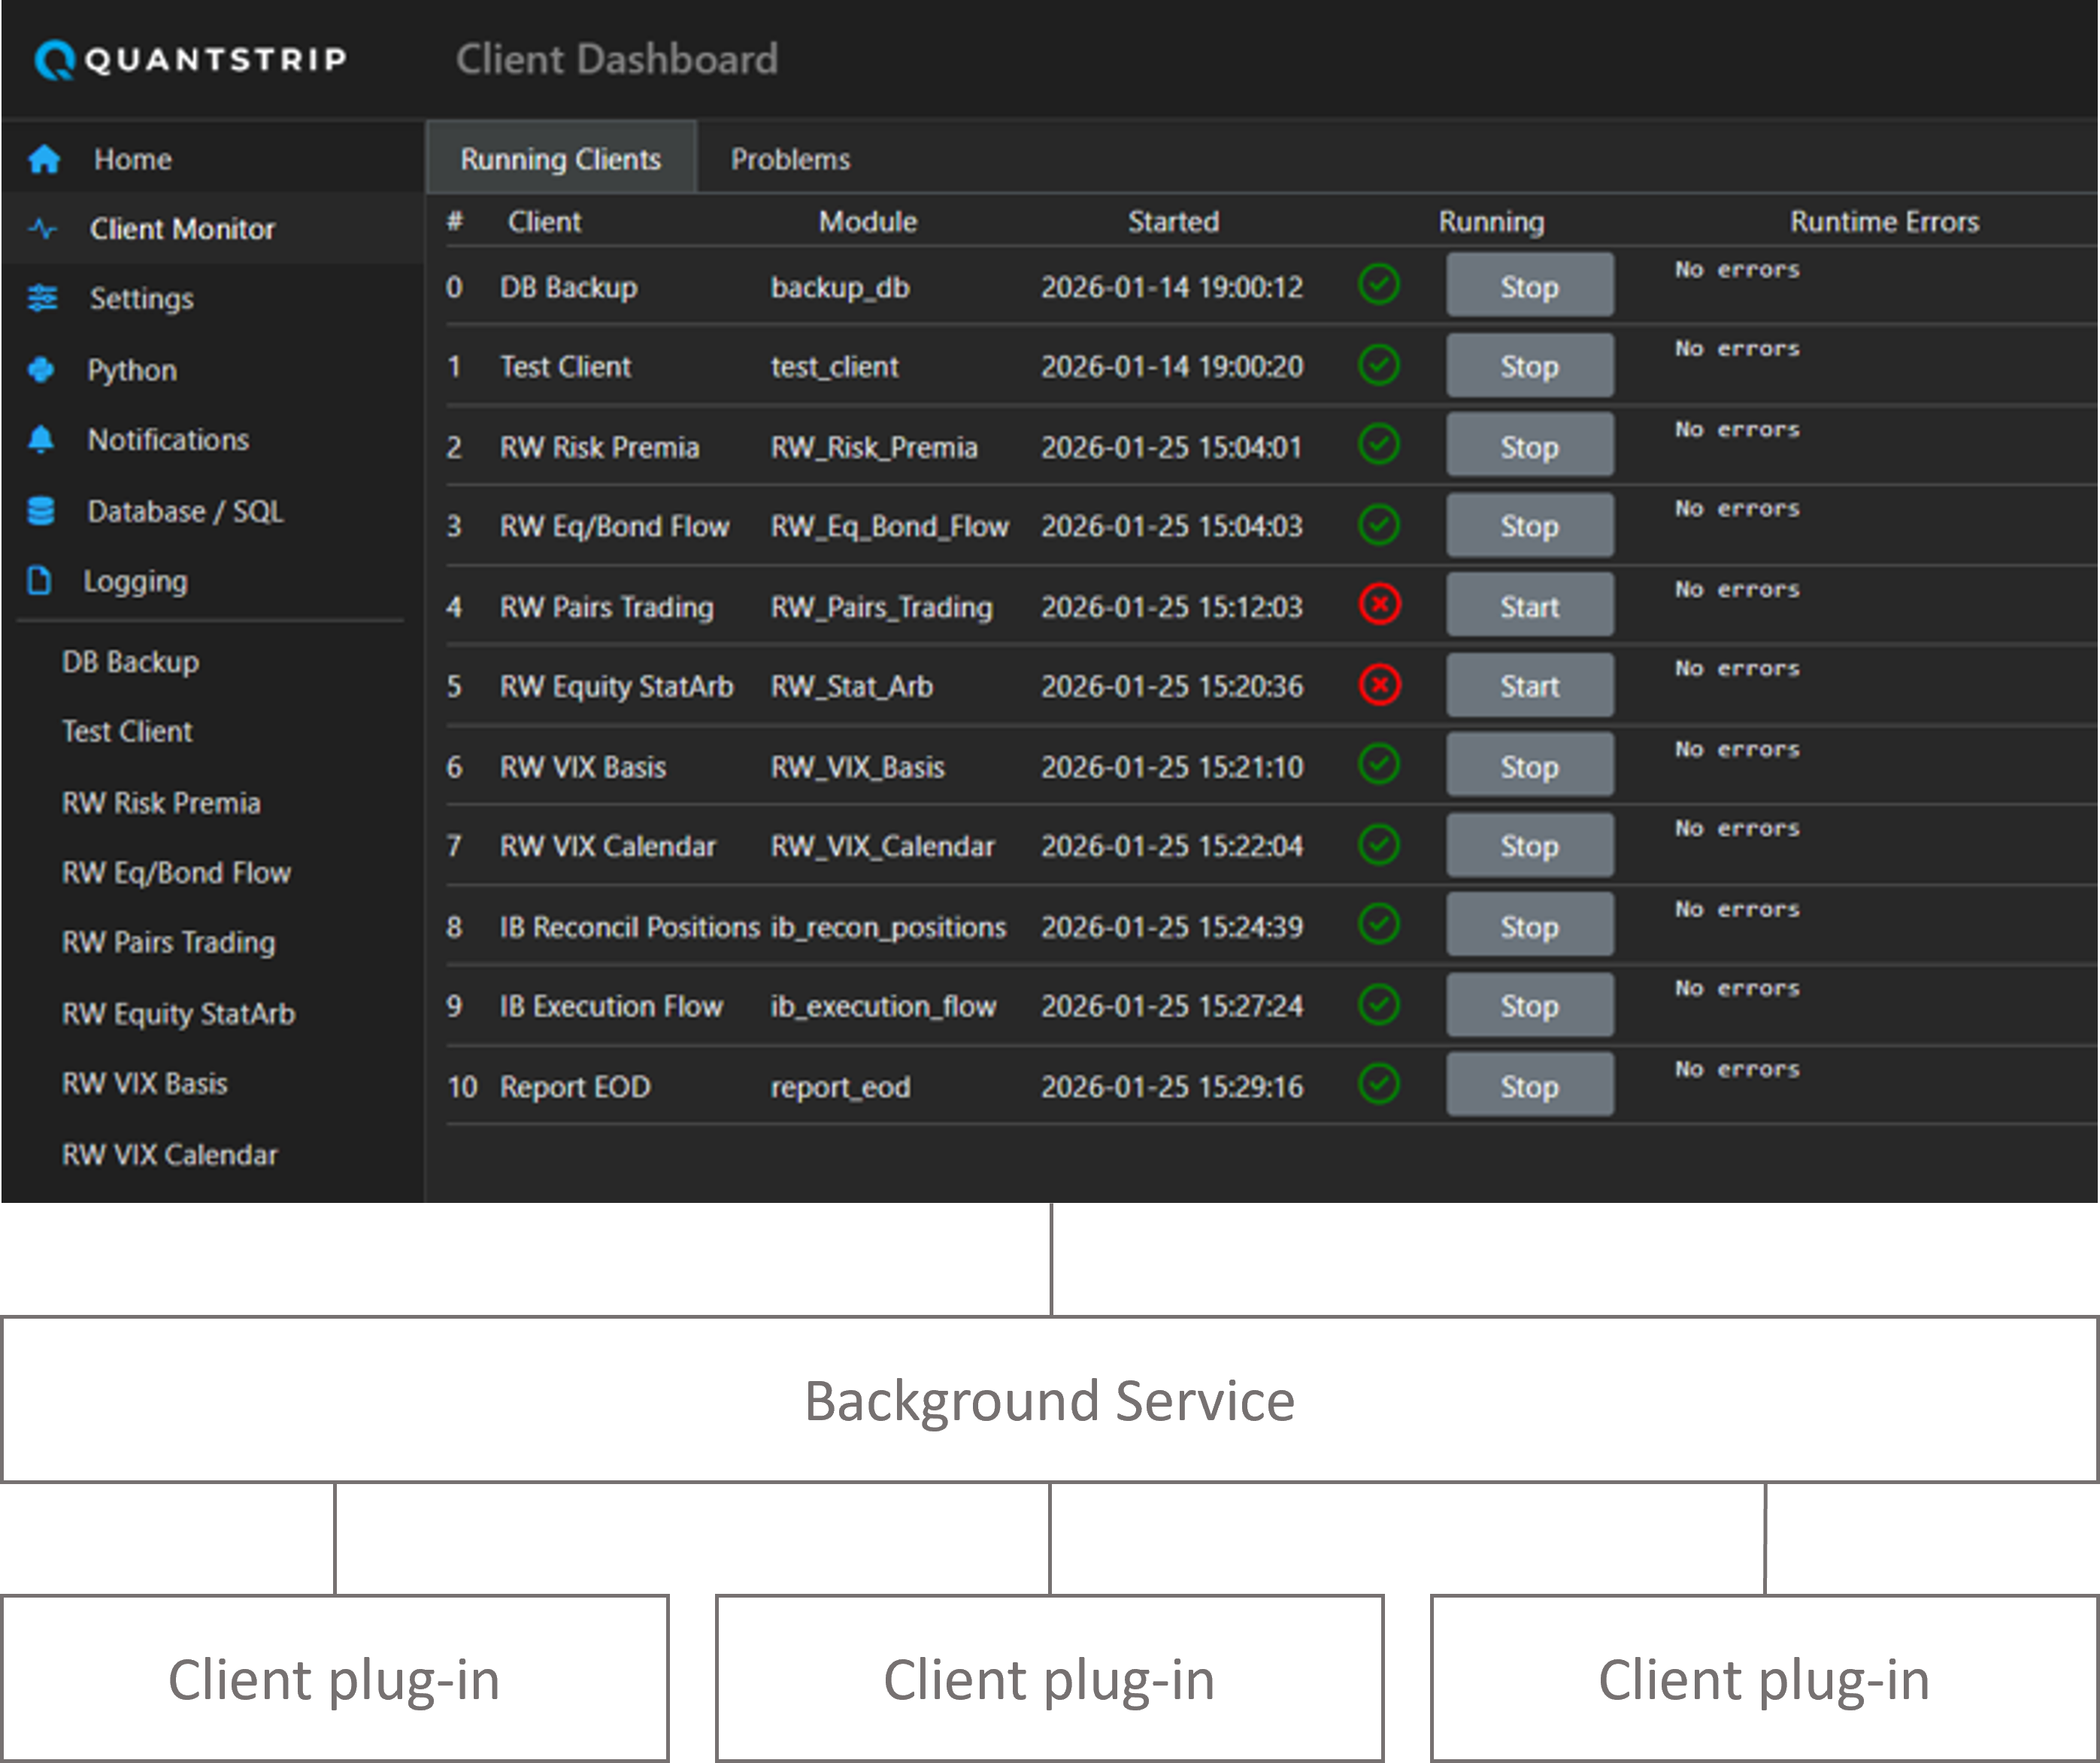Open the Logging section

pos(136,581)
